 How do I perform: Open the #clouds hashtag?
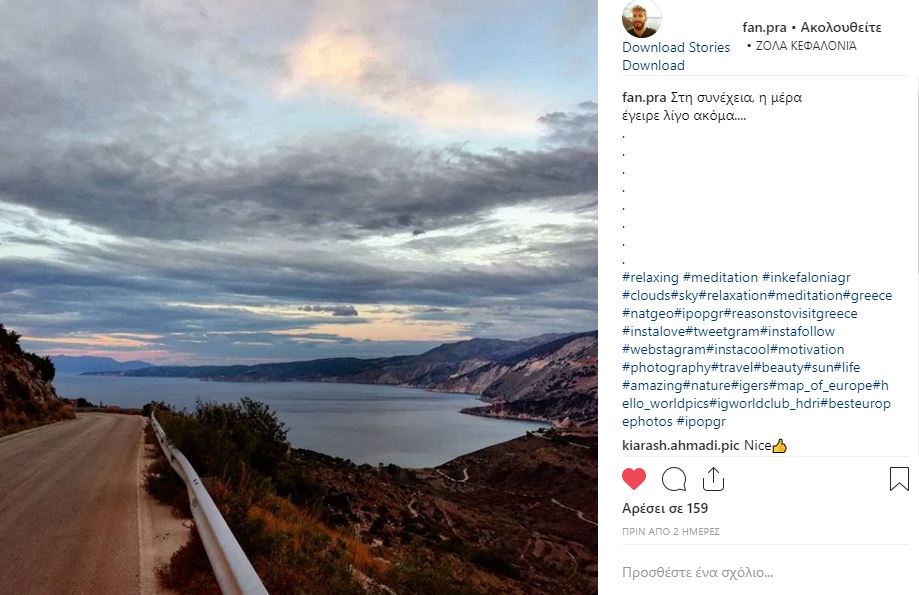pos(645,295)
